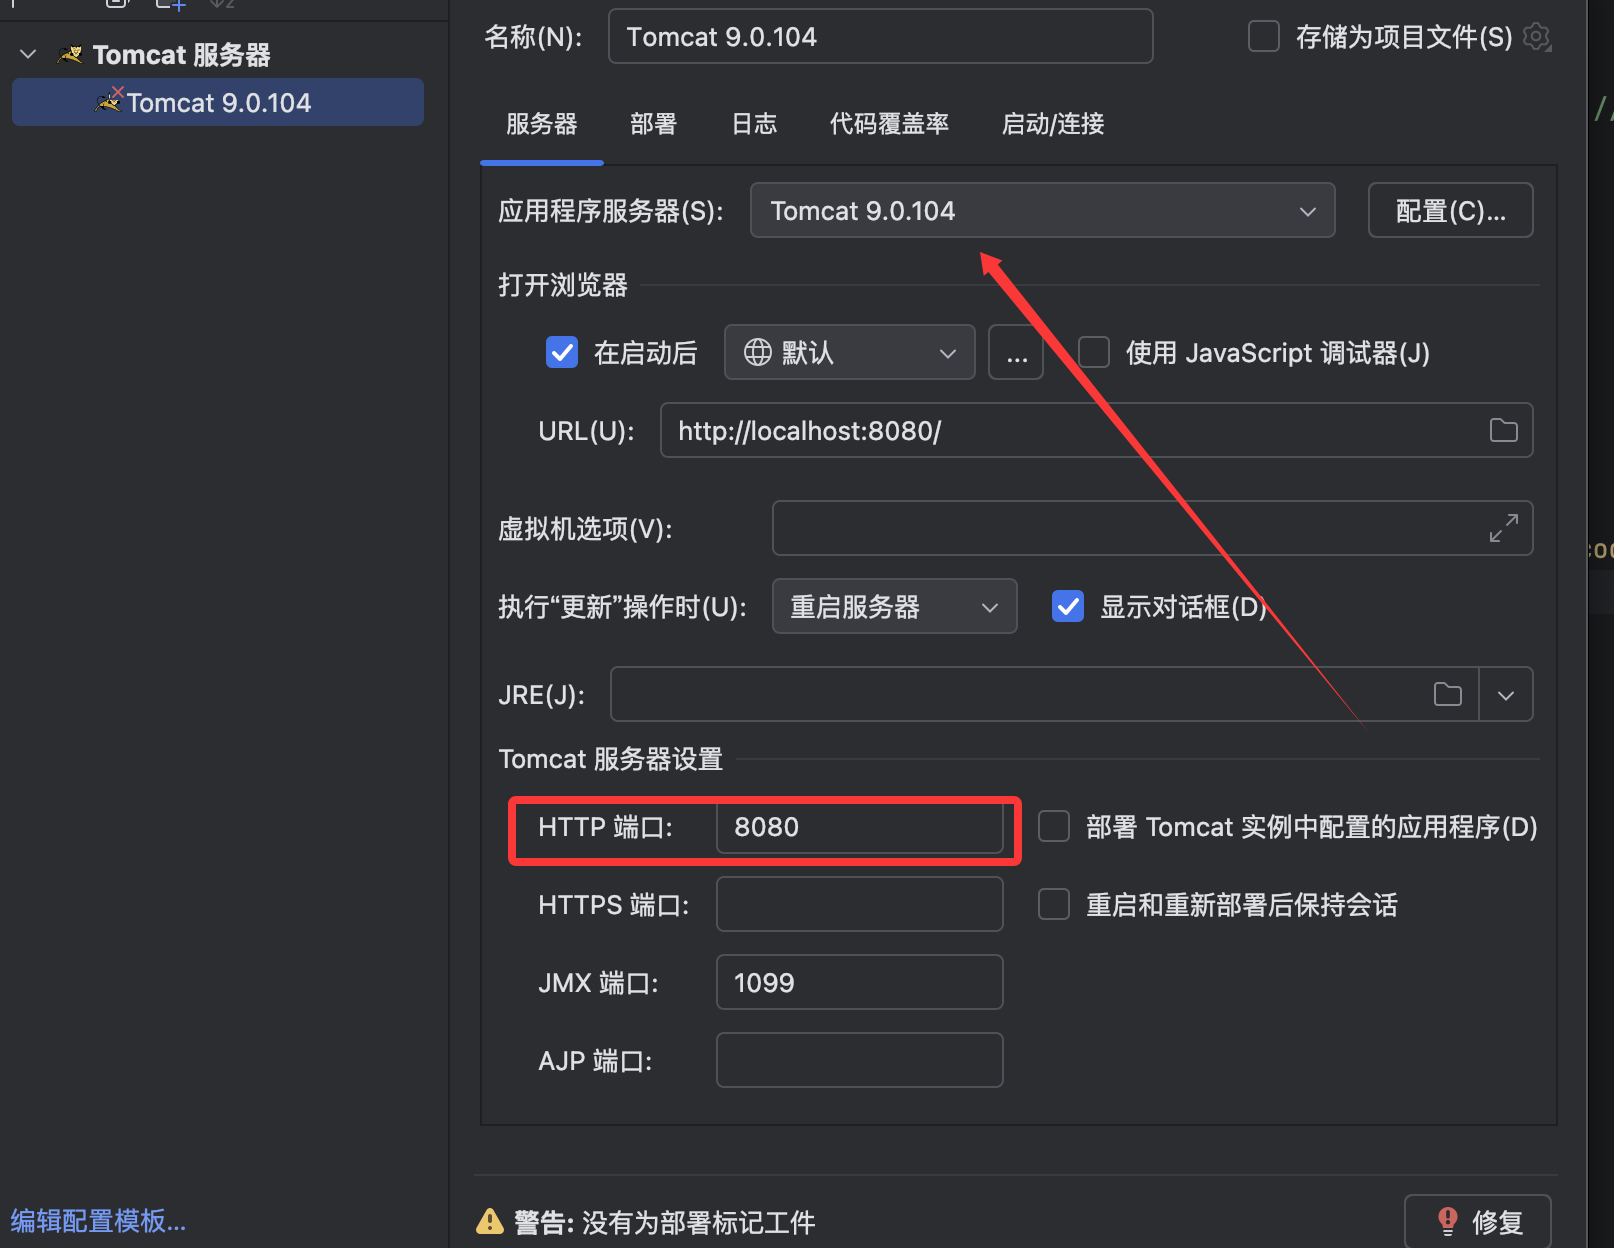This screenshot has height=1248, width=1614.
Task: Expand the VM options field editor
Action: [1503, 528]
